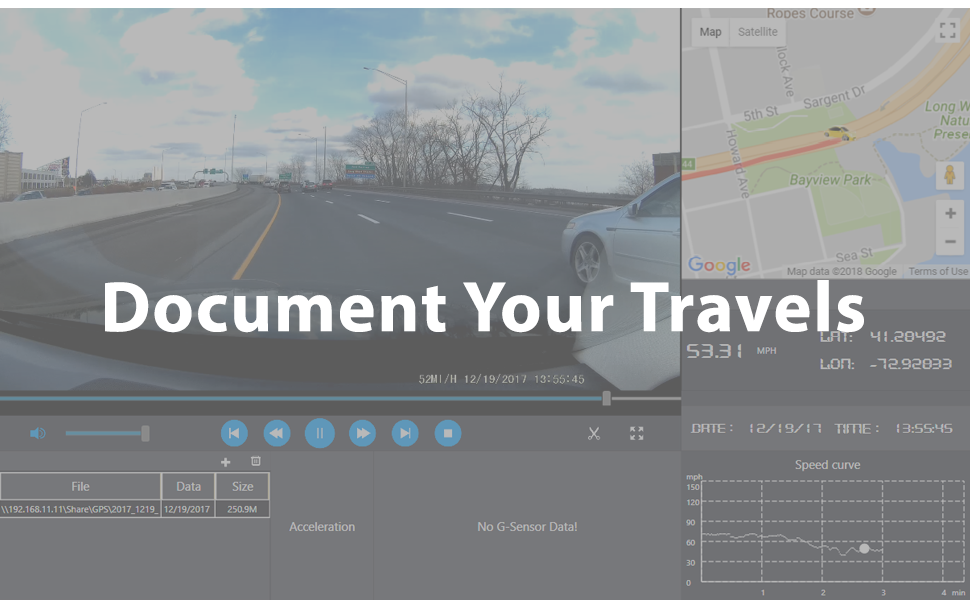Fast forward the dashcam video
Image resolution: width=970 pixels, height=600 pixels.
(x=362, y=433)
